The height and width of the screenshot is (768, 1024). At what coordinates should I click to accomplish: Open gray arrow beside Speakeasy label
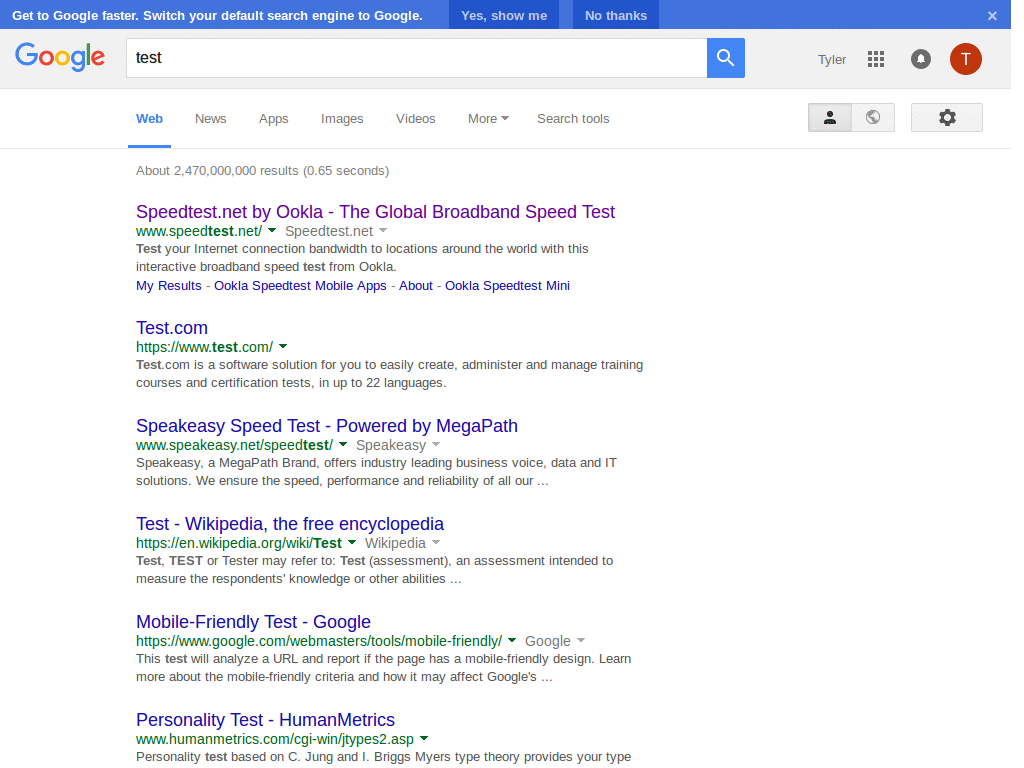pos(436,445)
